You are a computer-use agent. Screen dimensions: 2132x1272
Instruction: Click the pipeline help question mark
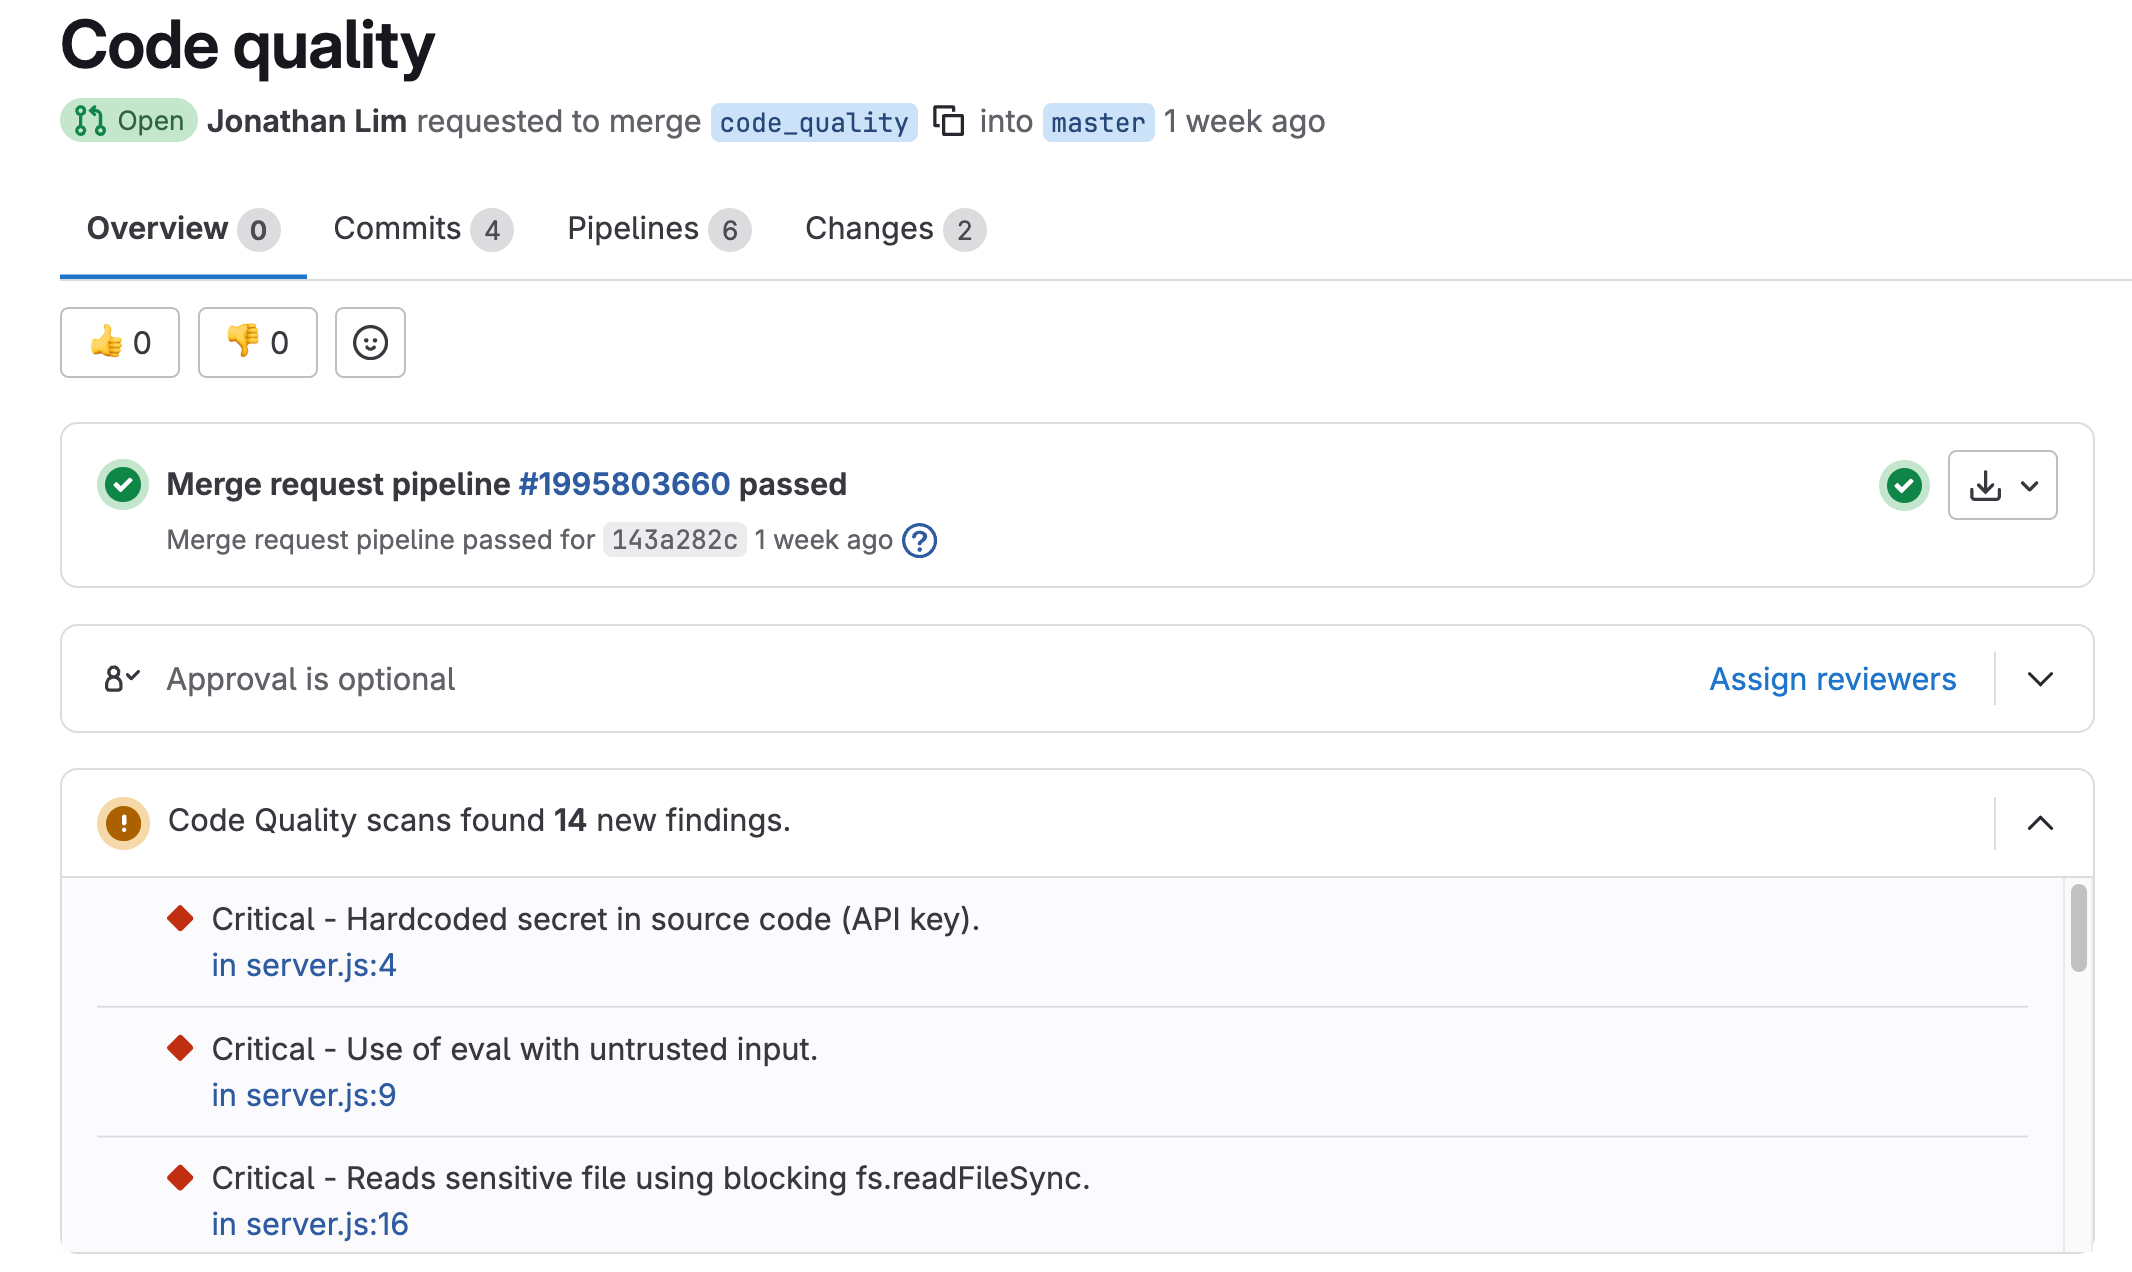tap(920, 540)
